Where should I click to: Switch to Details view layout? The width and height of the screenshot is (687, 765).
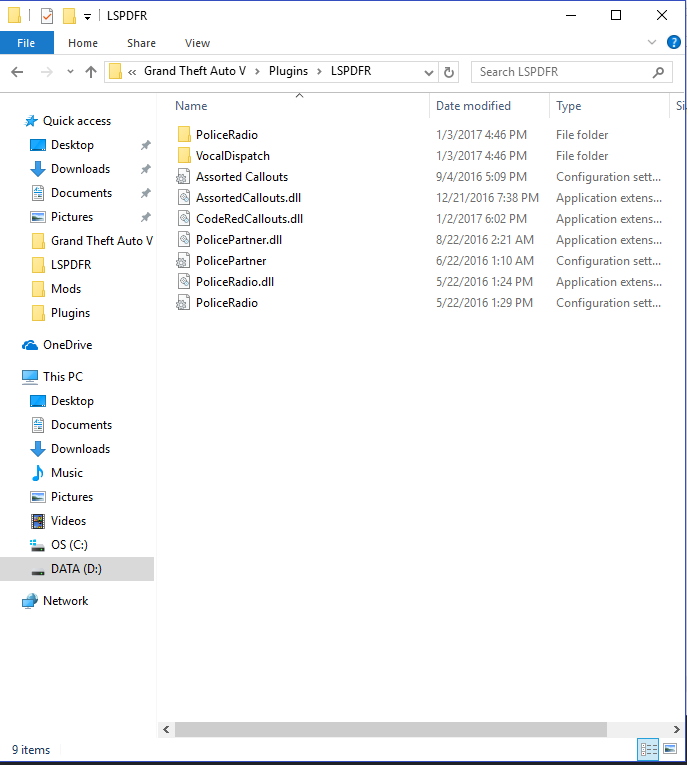click(x=648, y=749)
